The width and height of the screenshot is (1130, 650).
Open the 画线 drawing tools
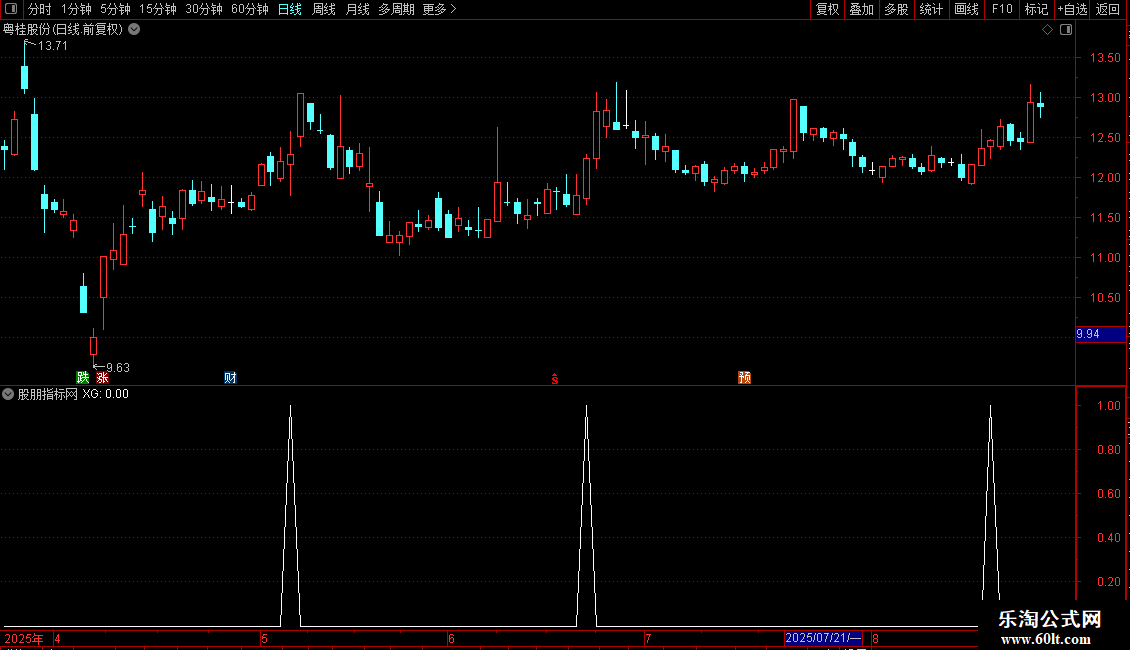point(966,9)
